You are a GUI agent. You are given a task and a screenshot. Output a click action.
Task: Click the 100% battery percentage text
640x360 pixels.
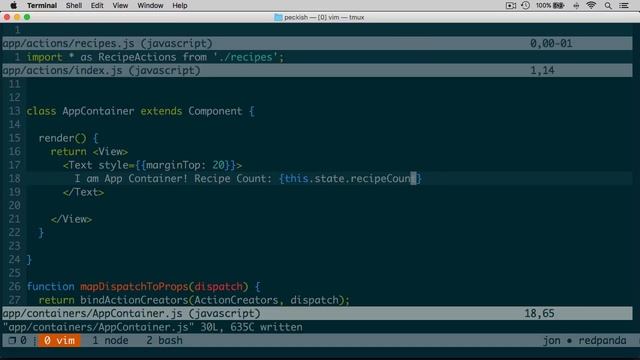click(543, 5)
